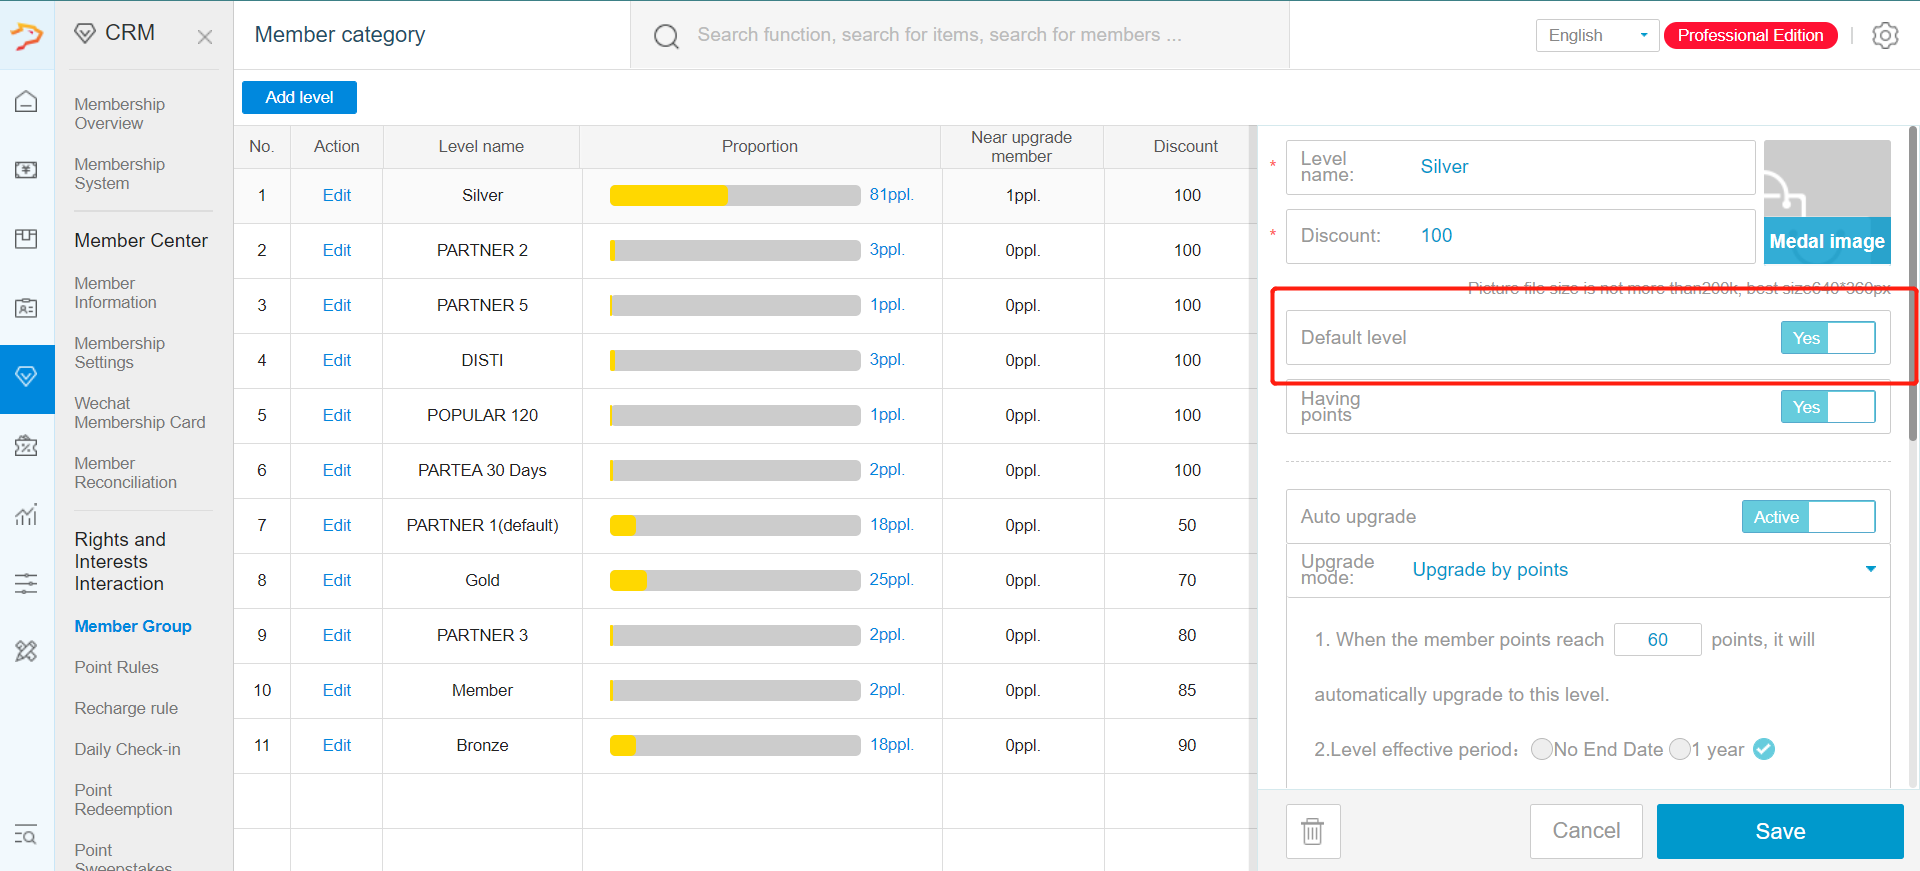Expand the Upgrade mode dropdown
This screenshot has width=1920, height=871.
pos(1588,570)
